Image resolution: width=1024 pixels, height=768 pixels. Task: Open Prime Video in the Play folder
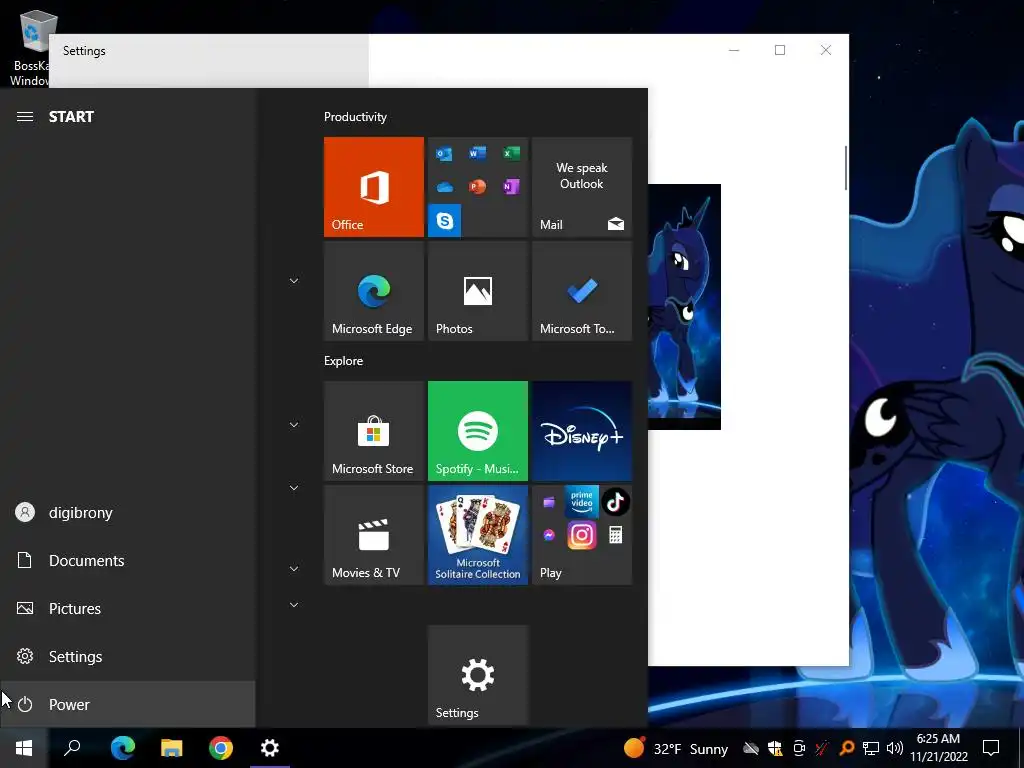(581, 502)
